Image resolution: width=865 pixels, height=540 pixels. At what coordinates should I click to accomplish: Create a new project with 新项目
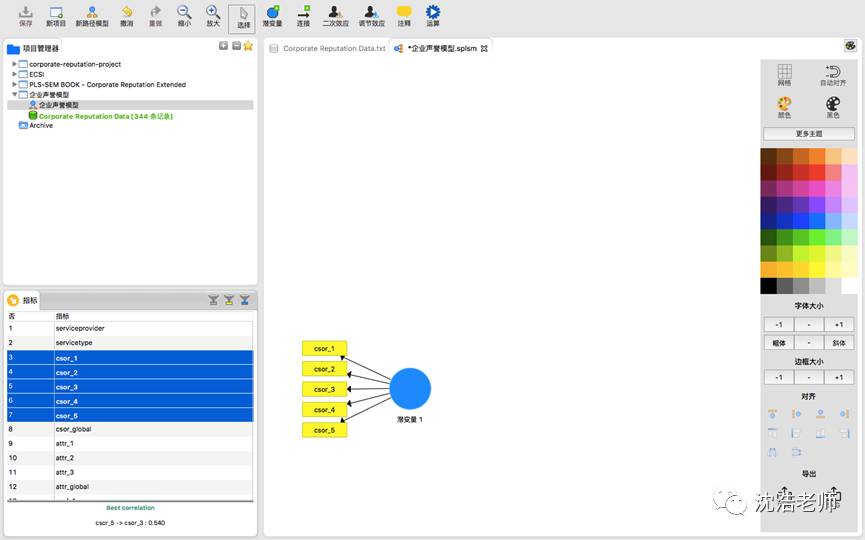(x=56, y=16)
